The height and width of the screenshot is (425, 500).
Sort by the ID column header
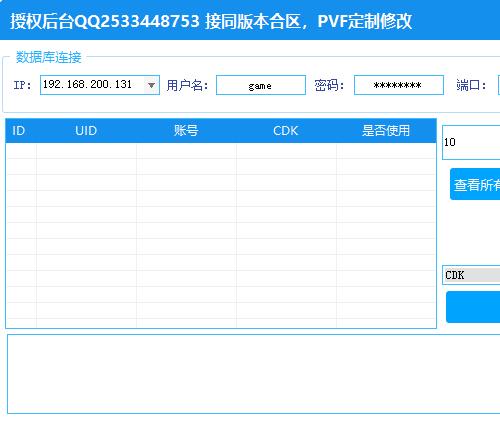pos(19,131)
